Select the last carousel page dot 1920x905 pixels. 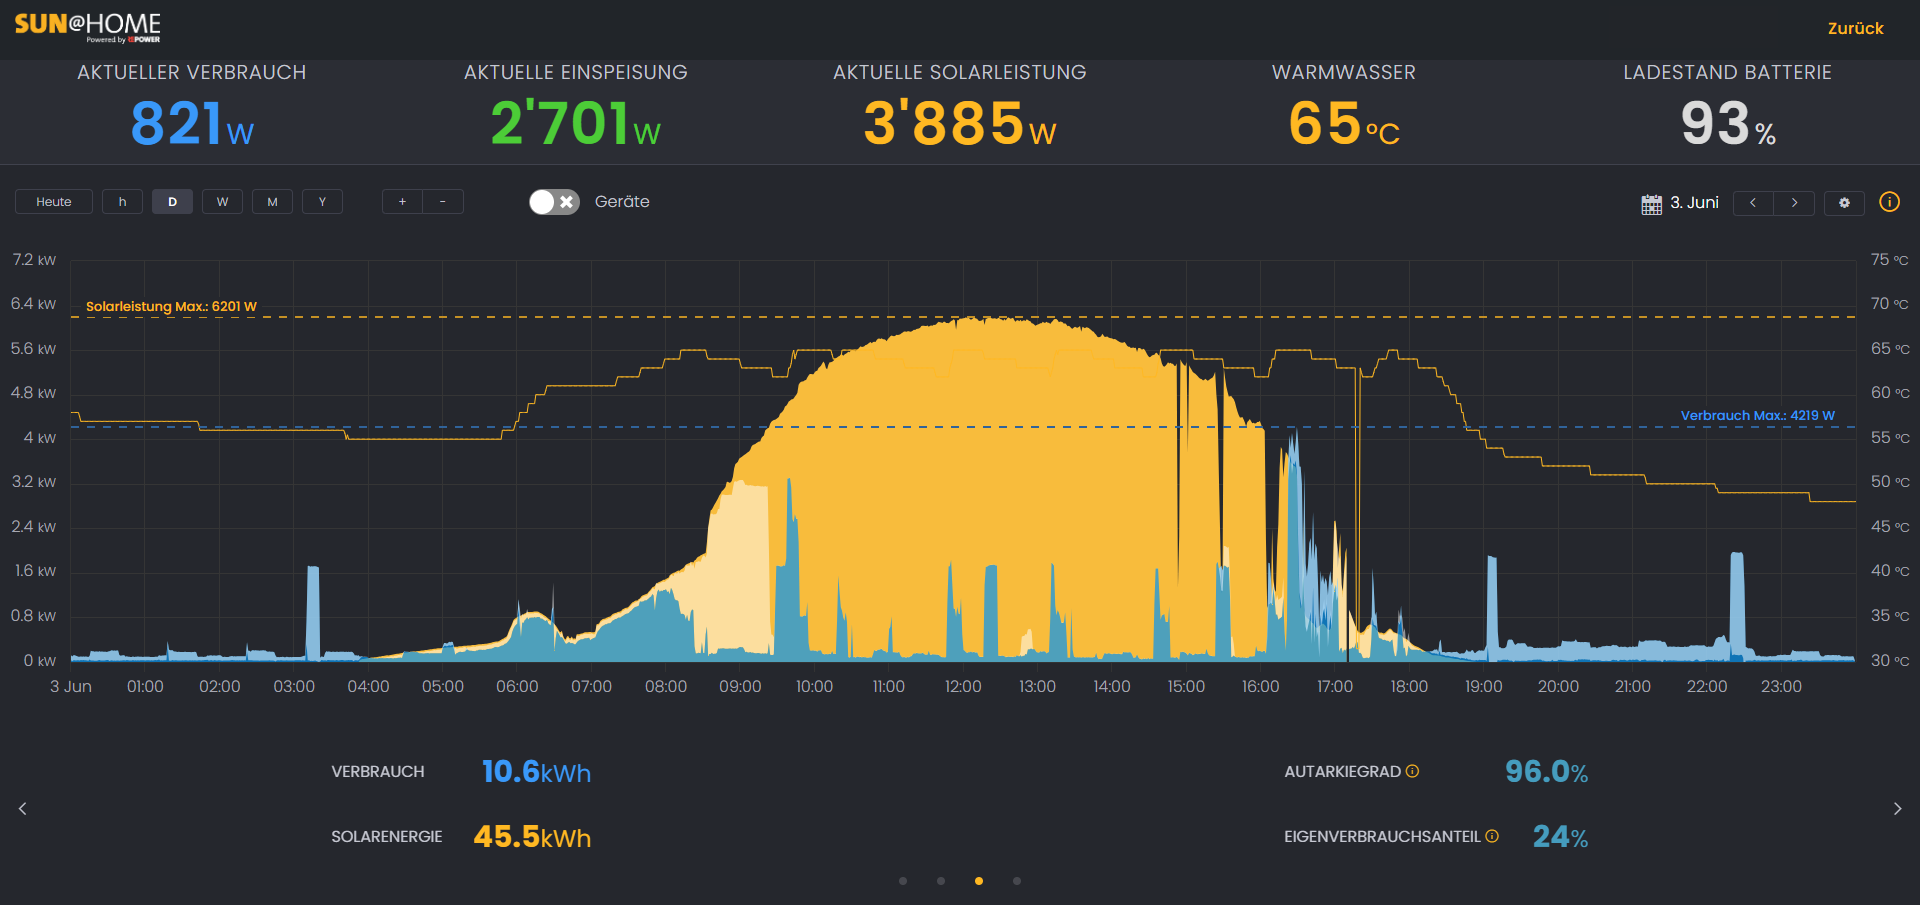click(x=1017, y=881)
